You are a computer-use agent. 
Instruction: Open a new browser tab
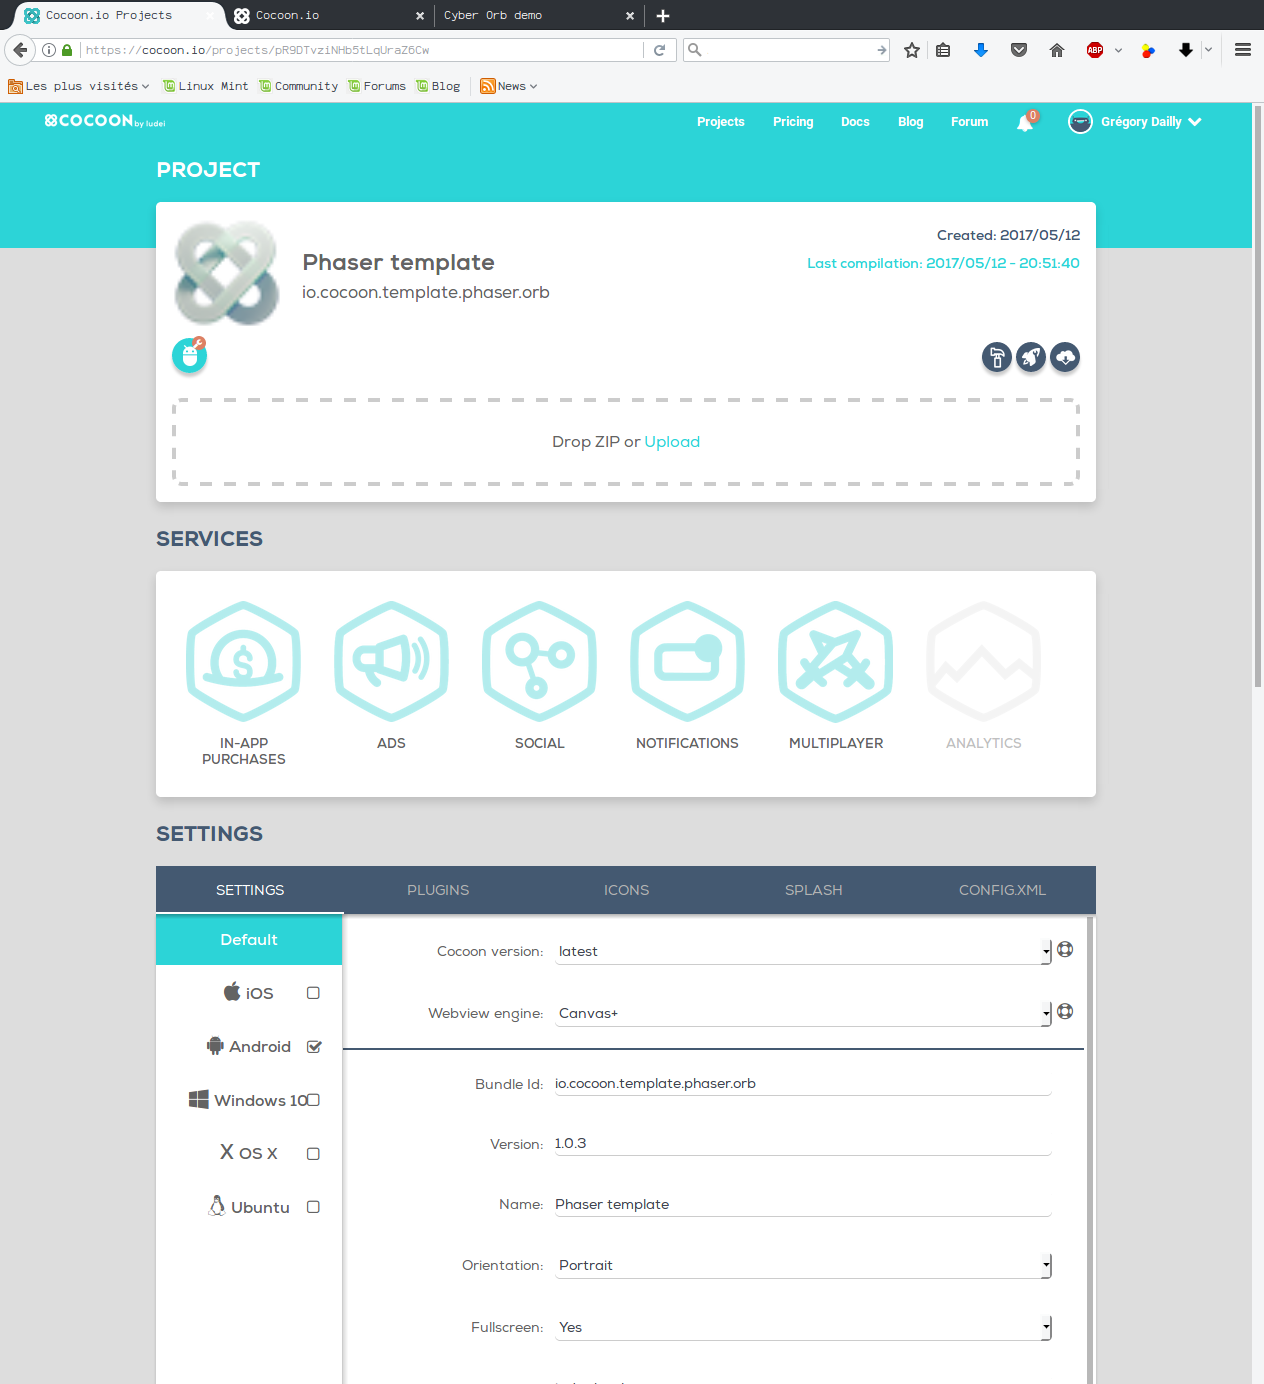663,15
